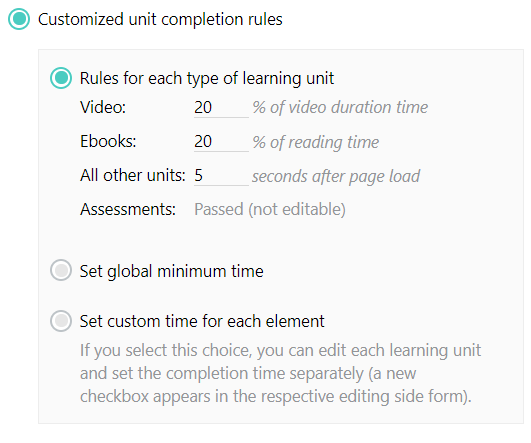Click the Ebooks percentage input field

pos(221,142)
